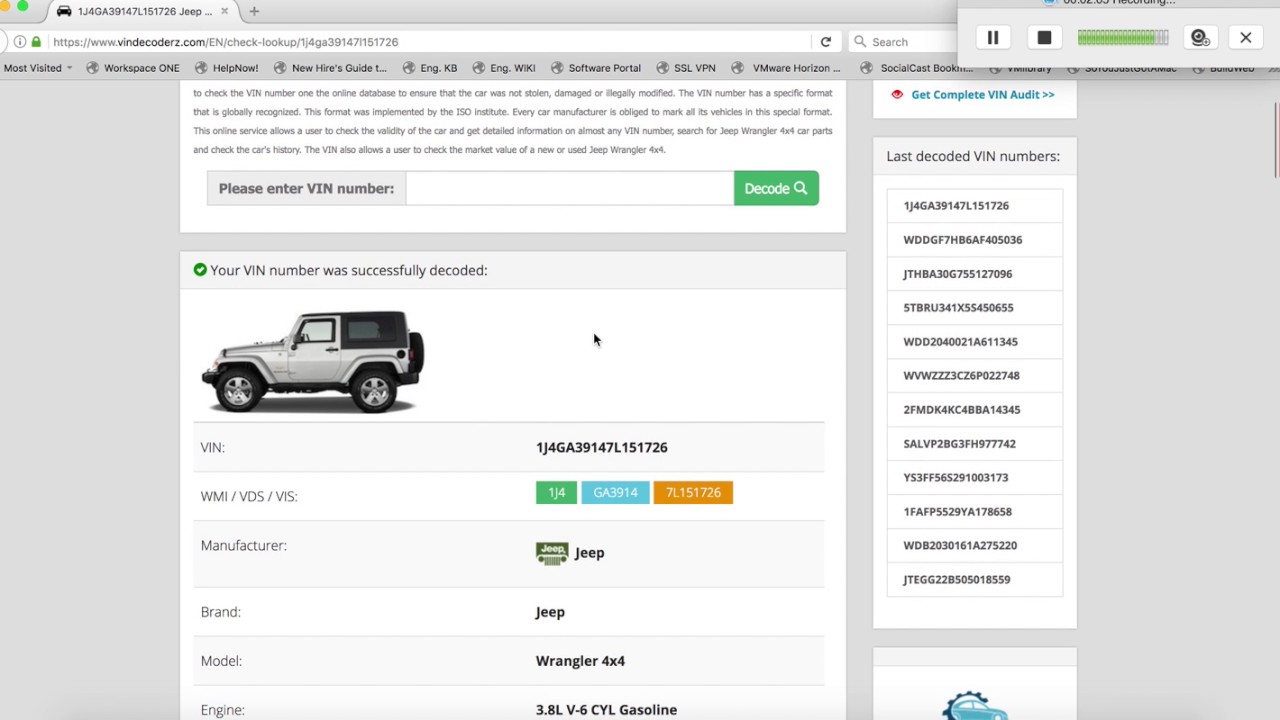Image resolution: width=1280 pixels, height=720 pixels.
Task: Open the Software Portal bookmark
Action: point(595,68)
